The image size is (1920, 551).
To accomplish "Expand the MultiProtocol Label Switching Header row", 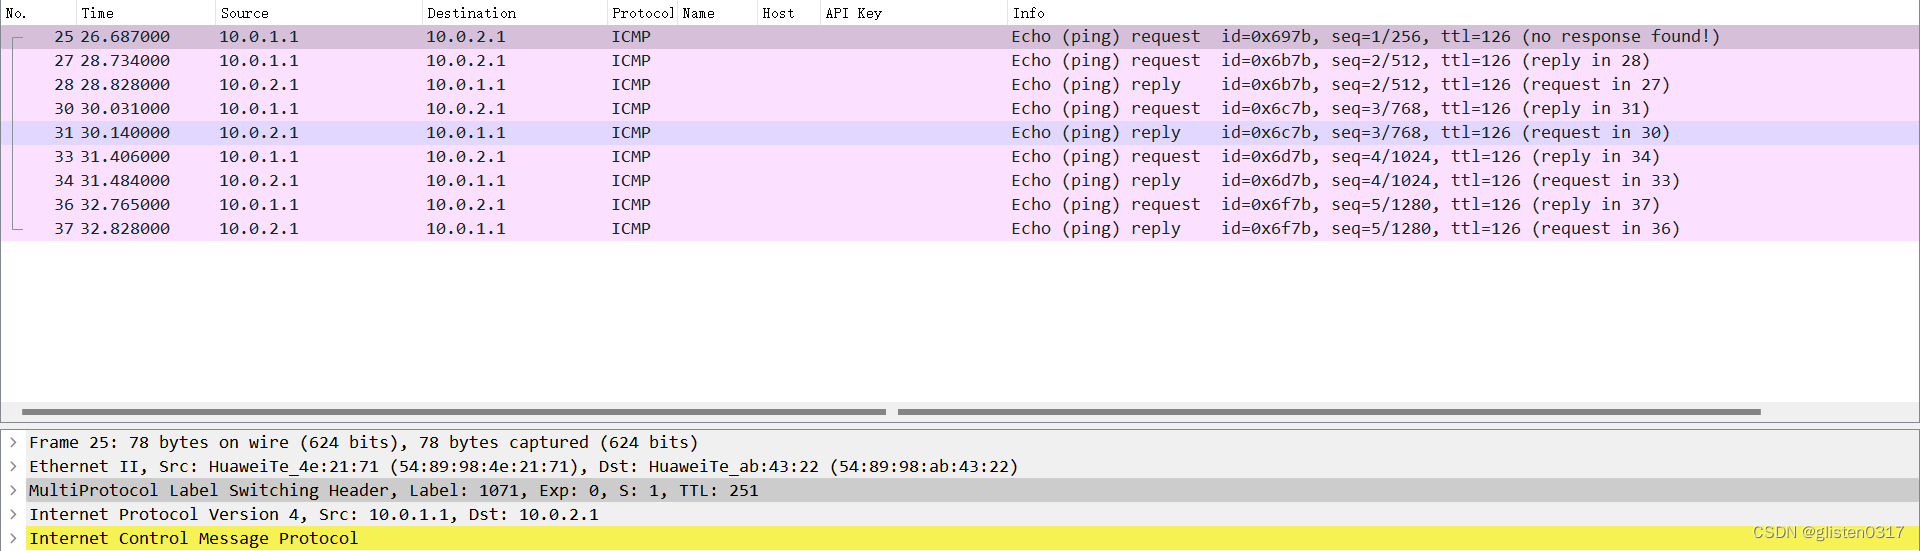I will [13, 490].
